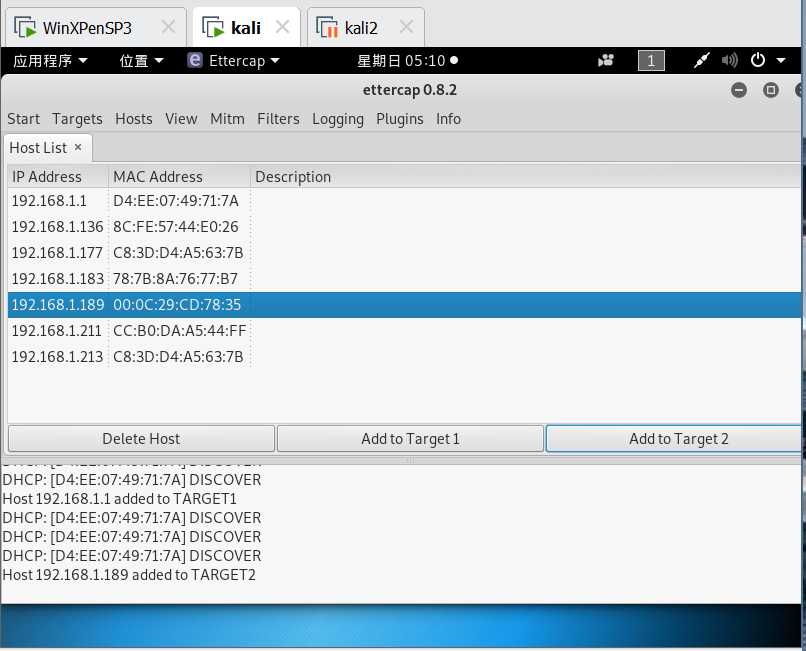The height and width of the screenshot is (651, 806).
Task: Click the Add to Target 1 button
Action: [x=410, y=439]
